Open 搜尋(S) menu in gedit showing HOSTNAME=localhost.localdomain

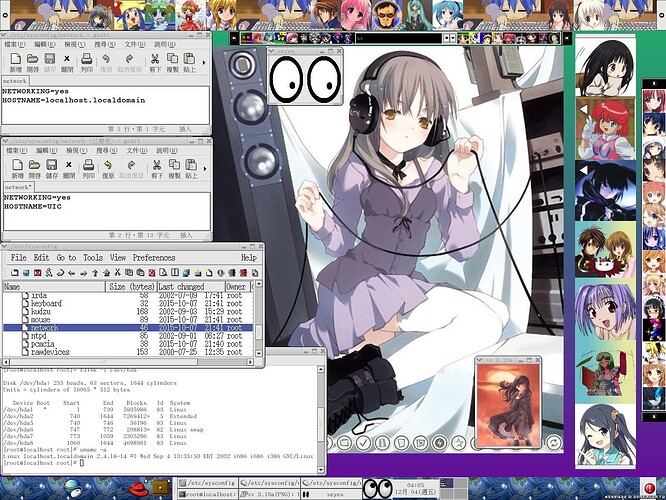(105, 44)
